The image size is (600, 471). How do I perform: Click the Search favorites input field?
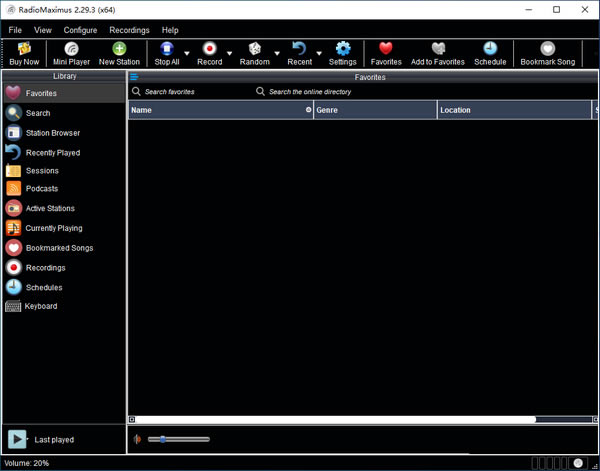[190, 92]
